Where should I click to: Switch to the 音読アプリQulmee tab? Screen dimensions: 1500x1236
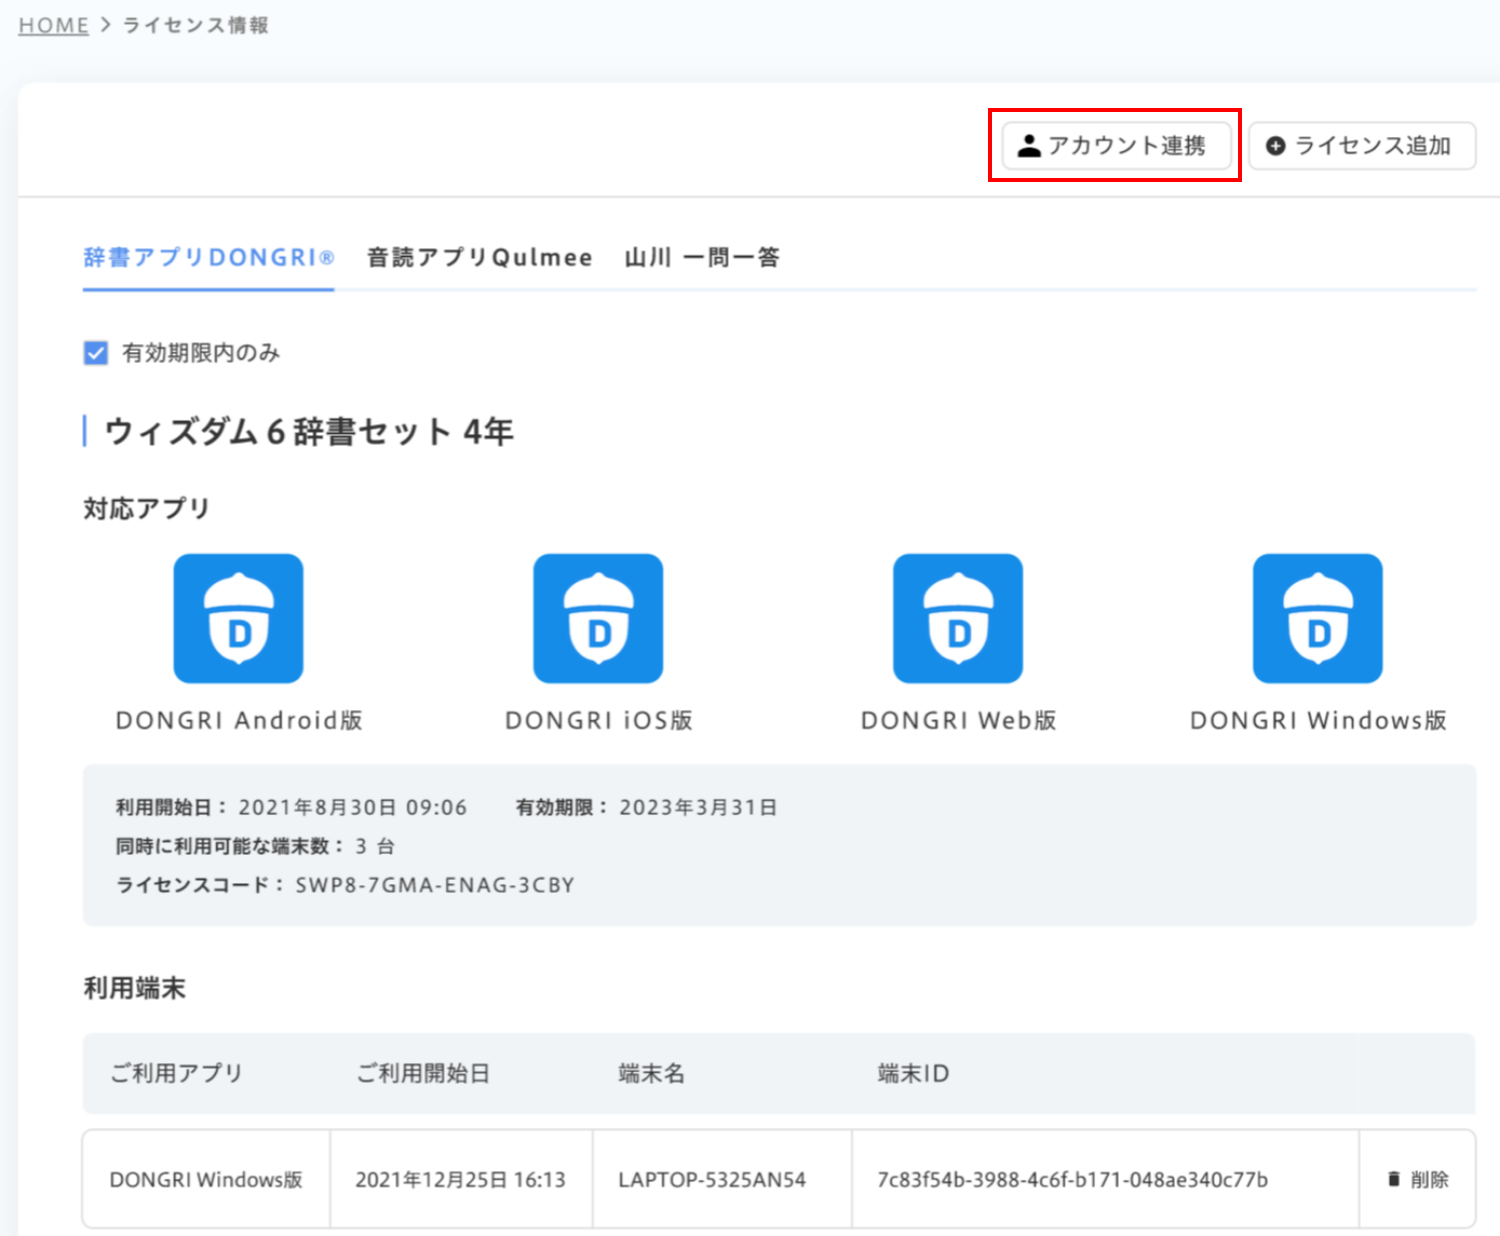click(x=480, y=258)
